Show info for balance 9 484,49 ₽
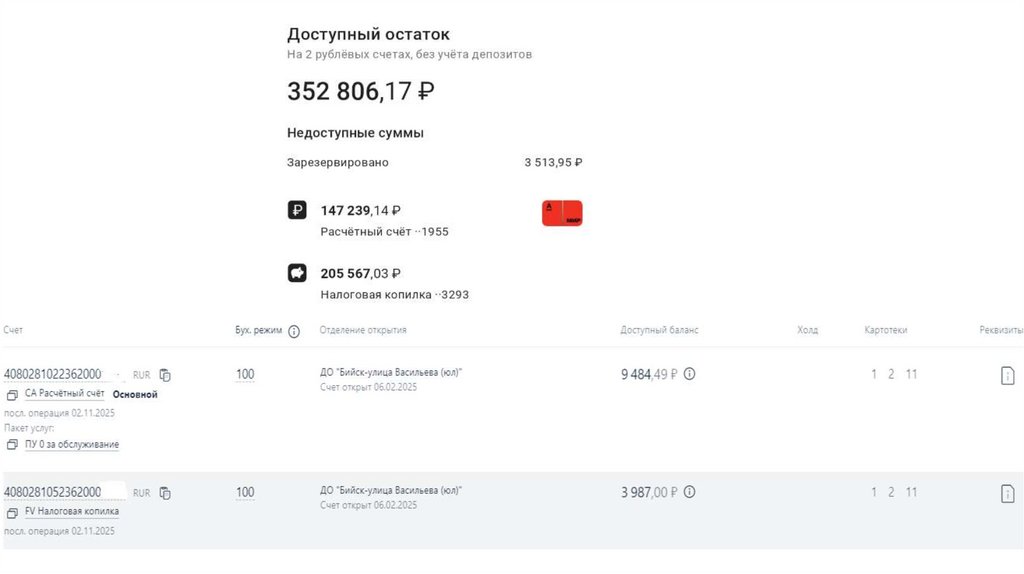 689,374
